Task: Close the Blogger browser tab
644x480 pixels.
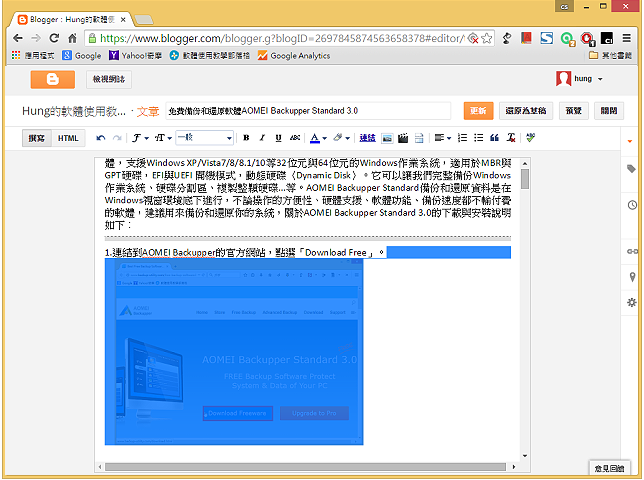Action: (123, 19)
